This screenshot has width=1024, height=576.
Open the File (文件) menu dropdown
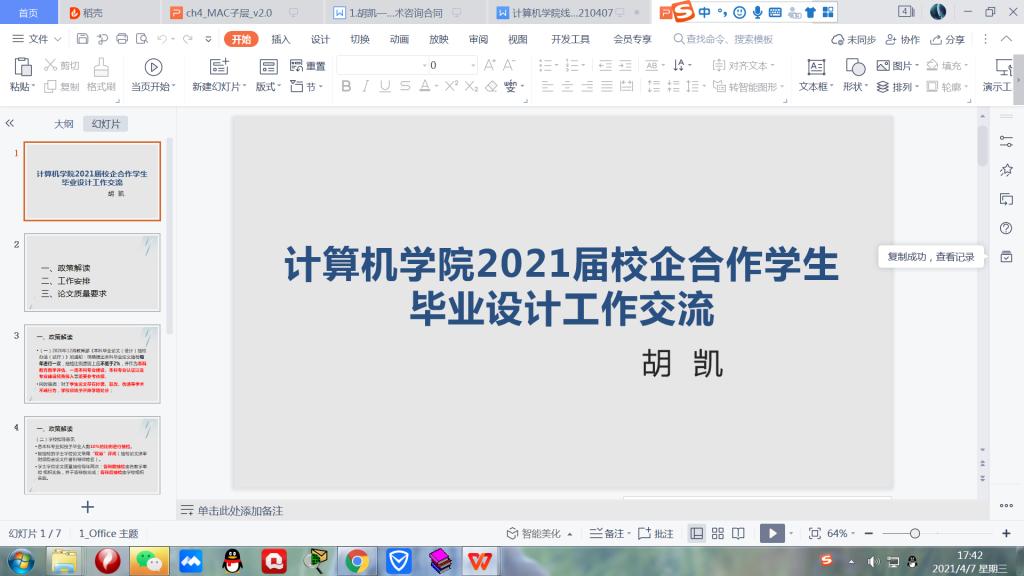point(38,39)
